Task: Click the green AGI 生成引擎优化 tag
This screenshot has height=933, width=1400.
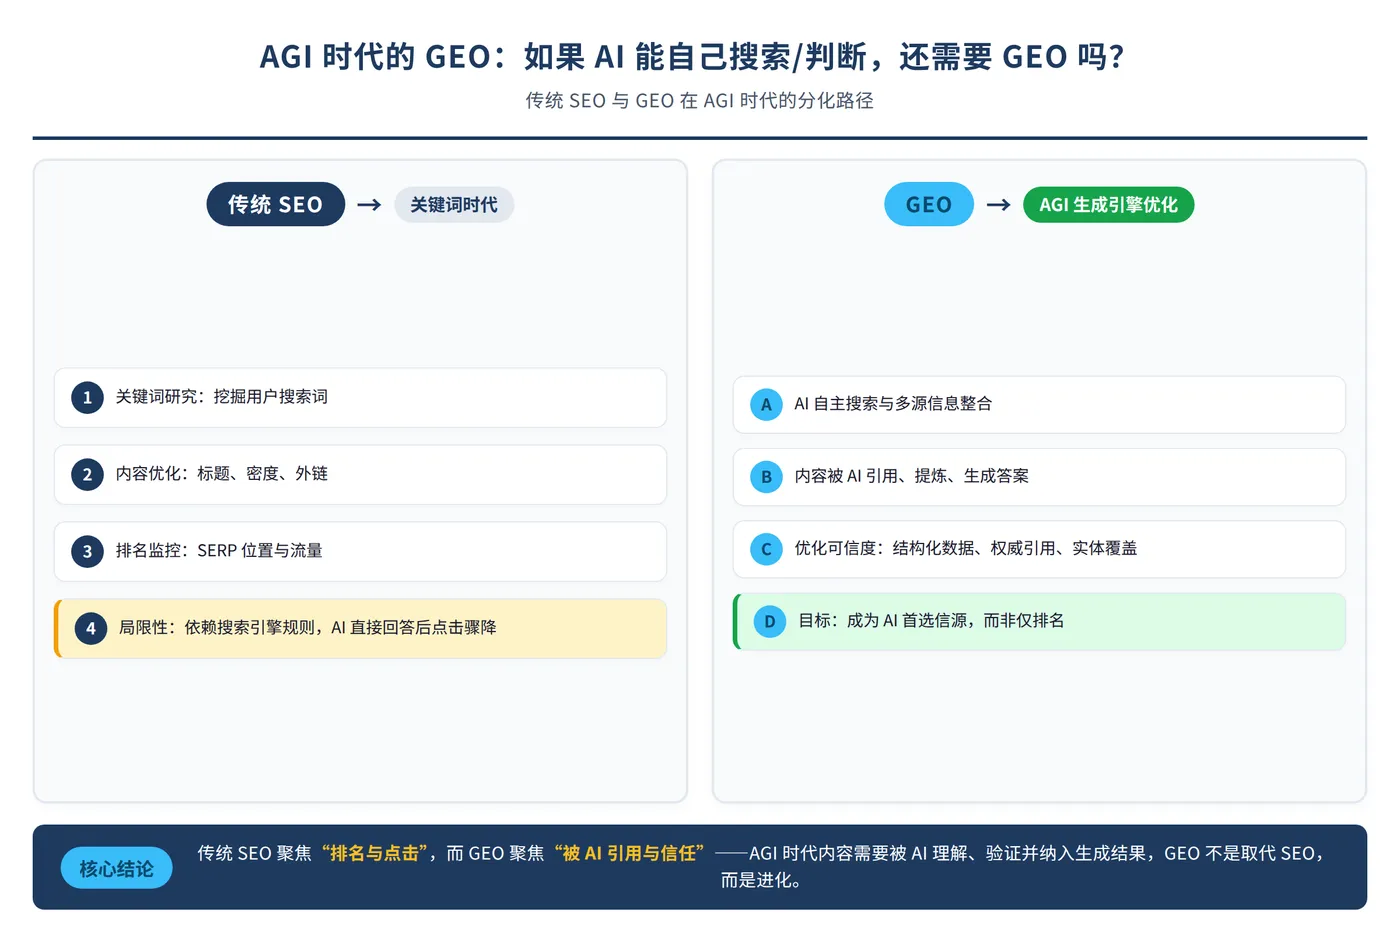Action: coord(1108,205)
